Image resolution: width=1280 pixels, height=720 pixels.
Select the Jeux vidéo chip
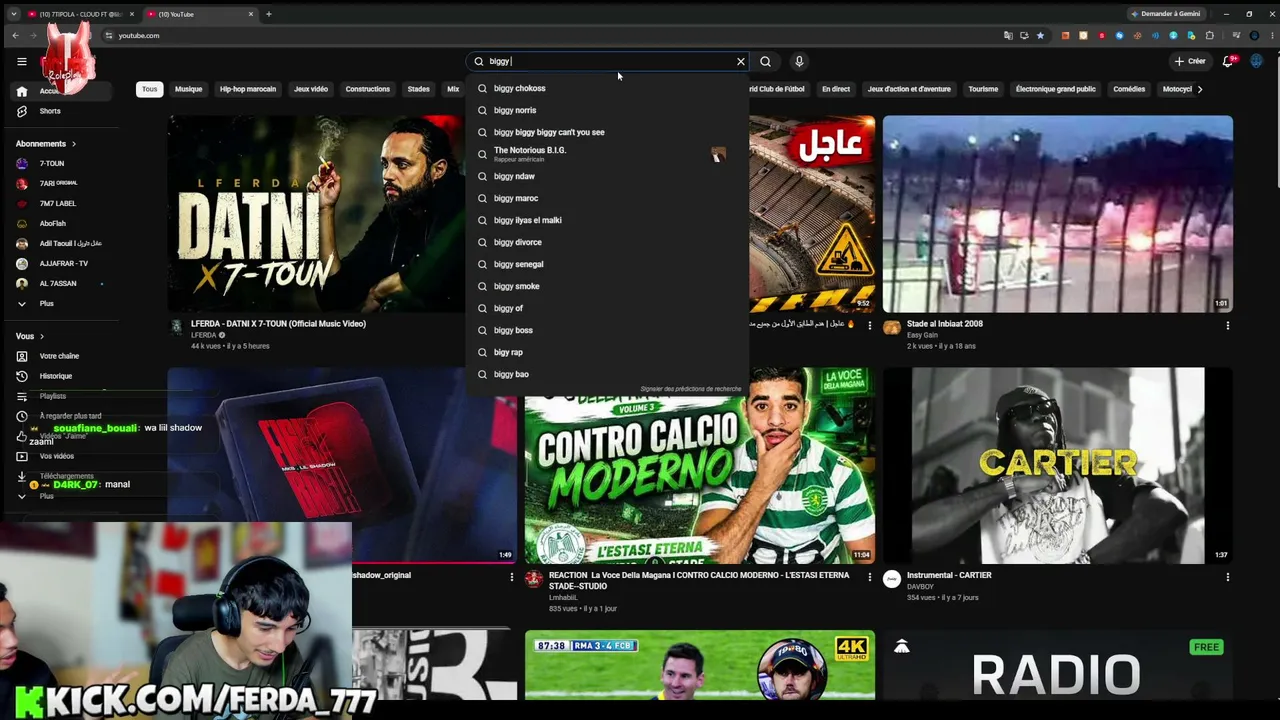(x=311, y=89)
